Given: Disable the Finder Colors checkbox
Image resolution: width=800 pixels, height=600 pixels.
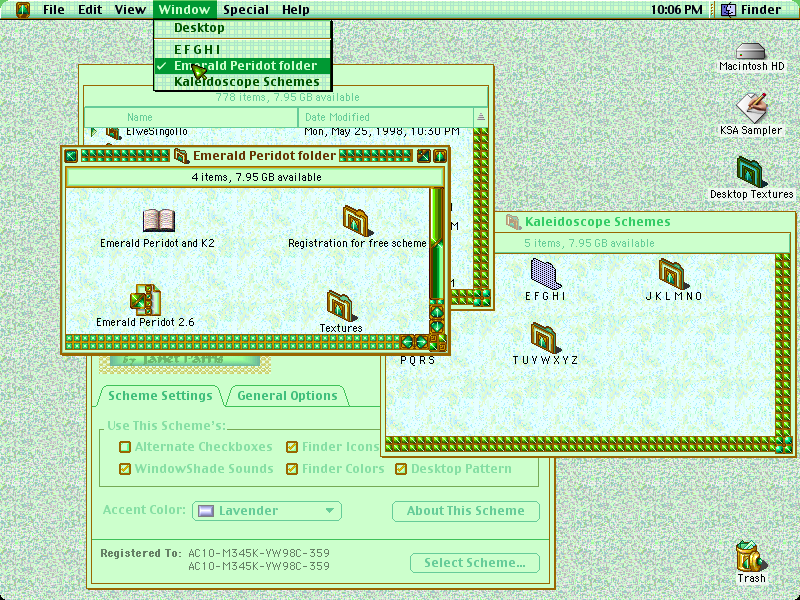Looking at the screenshot, I should point(292,468).
